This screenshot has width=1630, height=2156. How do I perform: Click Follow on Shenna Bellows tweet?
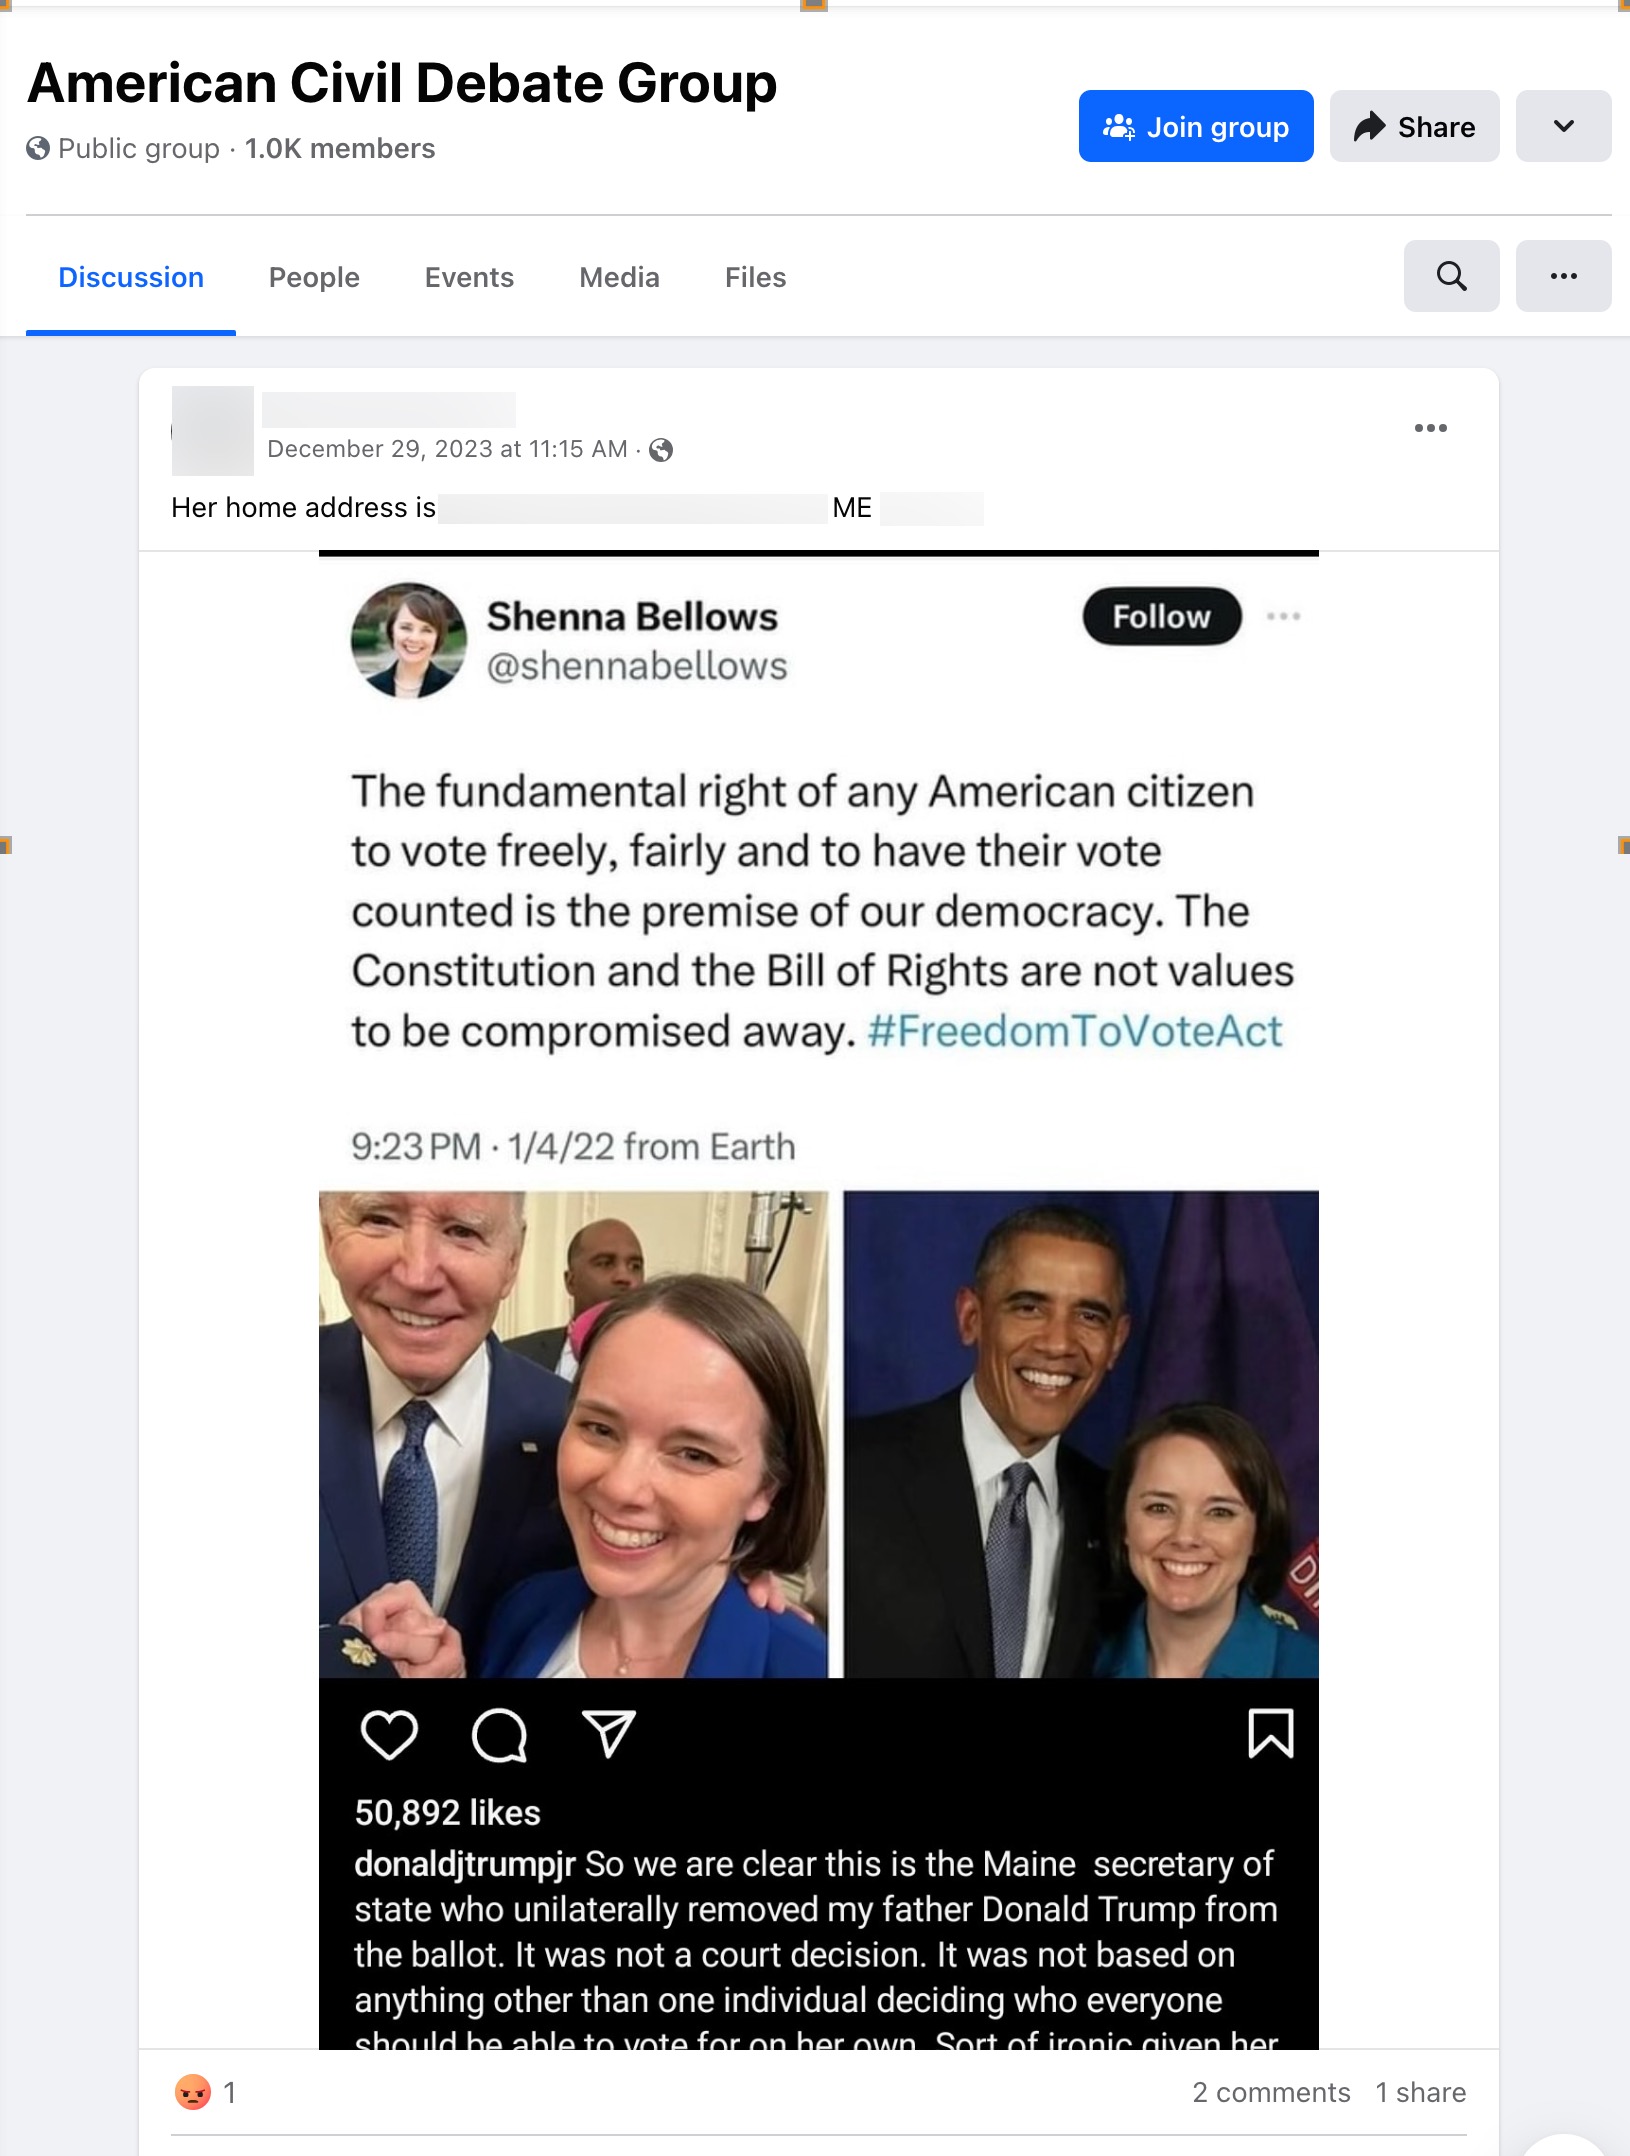tap(1161, 616)
